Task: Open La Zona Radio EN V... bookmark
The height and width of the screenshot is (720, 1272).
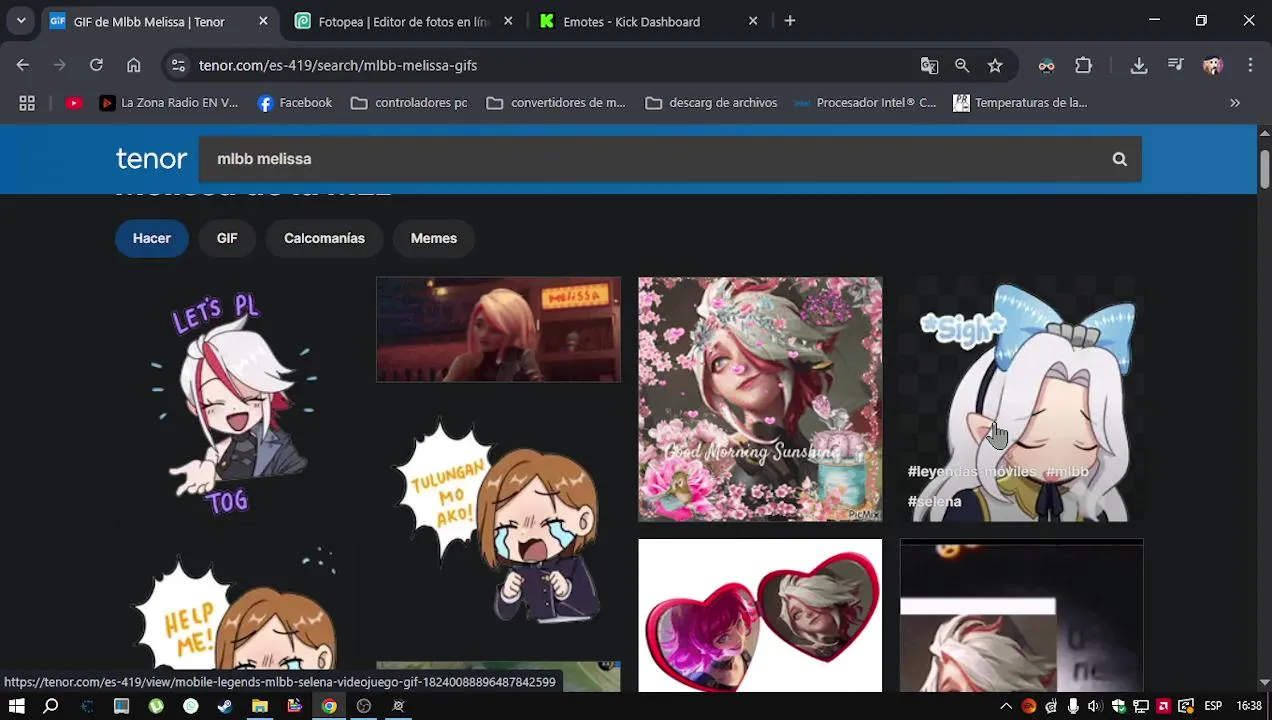Action: 168,103
